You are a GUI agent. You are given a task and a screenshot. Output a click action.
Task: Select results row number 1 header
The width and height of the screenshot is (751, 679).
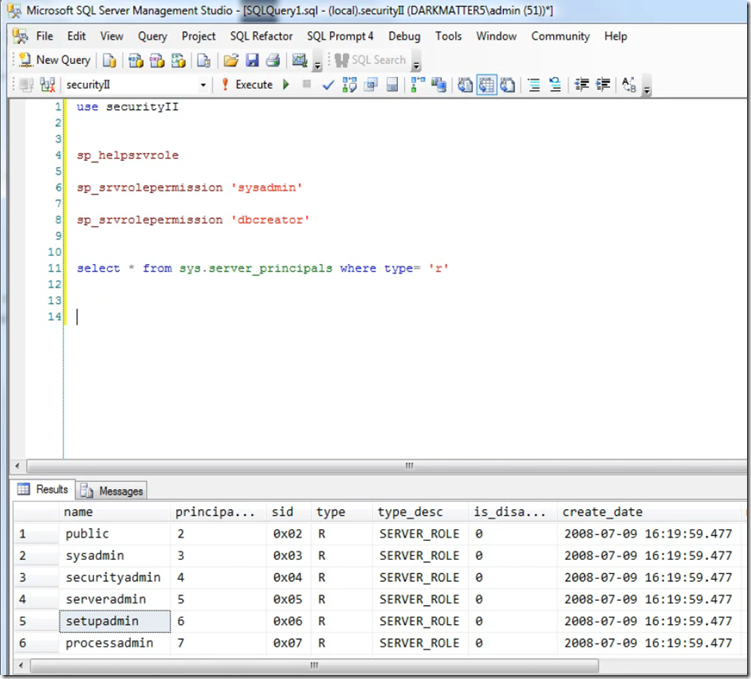36,534
